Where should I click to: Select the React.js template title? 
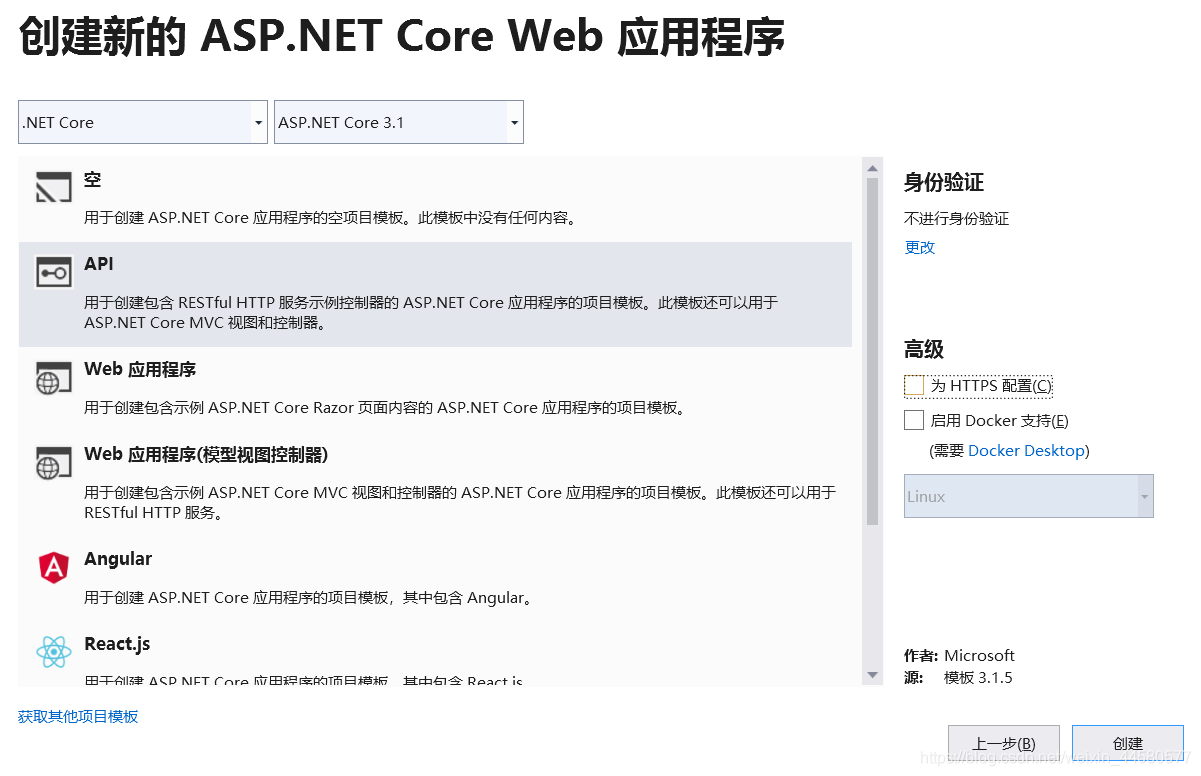(x=117, y=644)
